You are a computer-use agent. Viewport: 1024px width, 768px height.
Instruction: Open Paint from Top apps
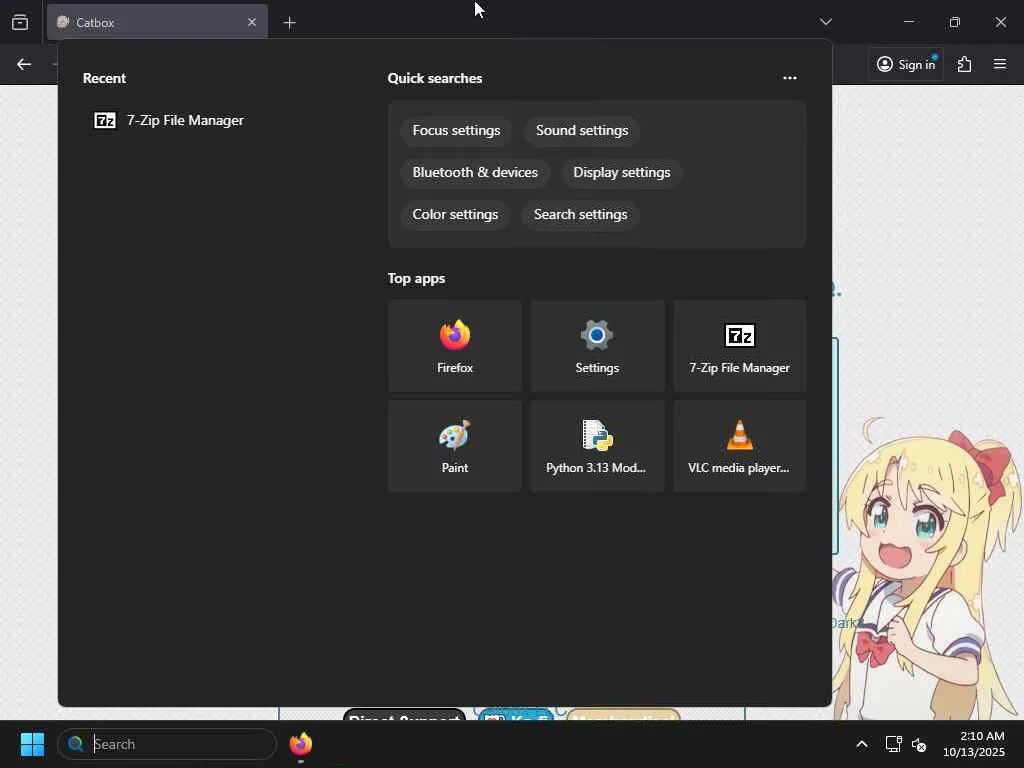click(x=455, y=446)
